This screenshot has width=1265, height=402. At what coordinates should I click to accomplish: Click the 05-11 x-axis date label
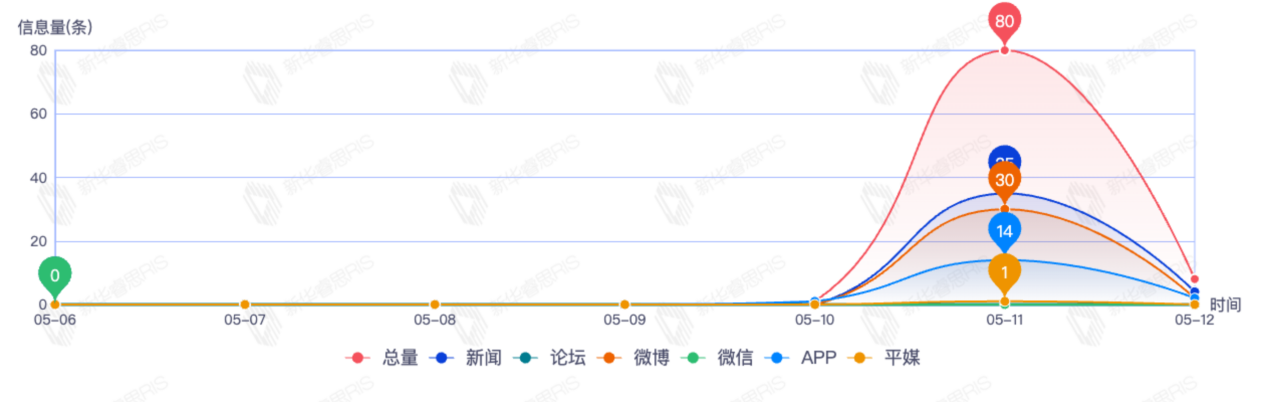1005,321
